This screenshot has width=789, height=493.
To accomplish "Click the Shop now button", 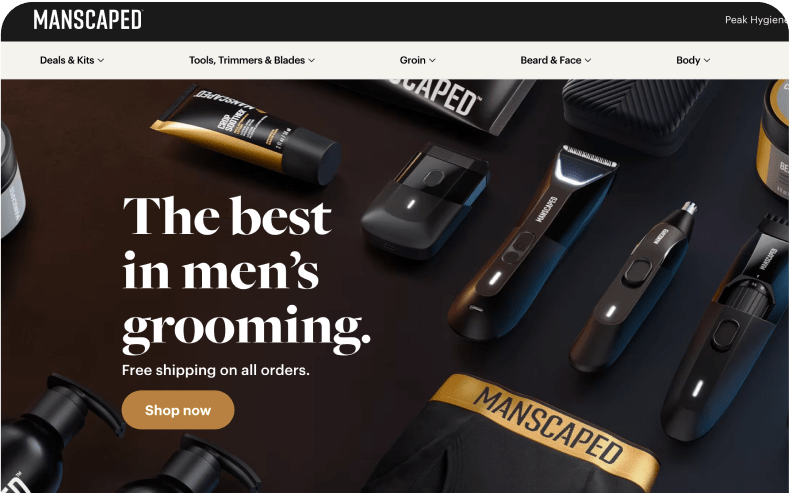I will (178, 410).
